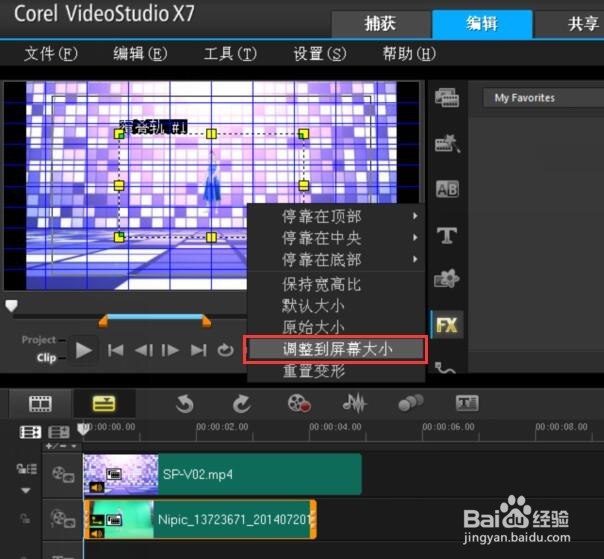Click the video track reel icon
This screenshot has height=559, width=604.
click(x=63, y=474)
